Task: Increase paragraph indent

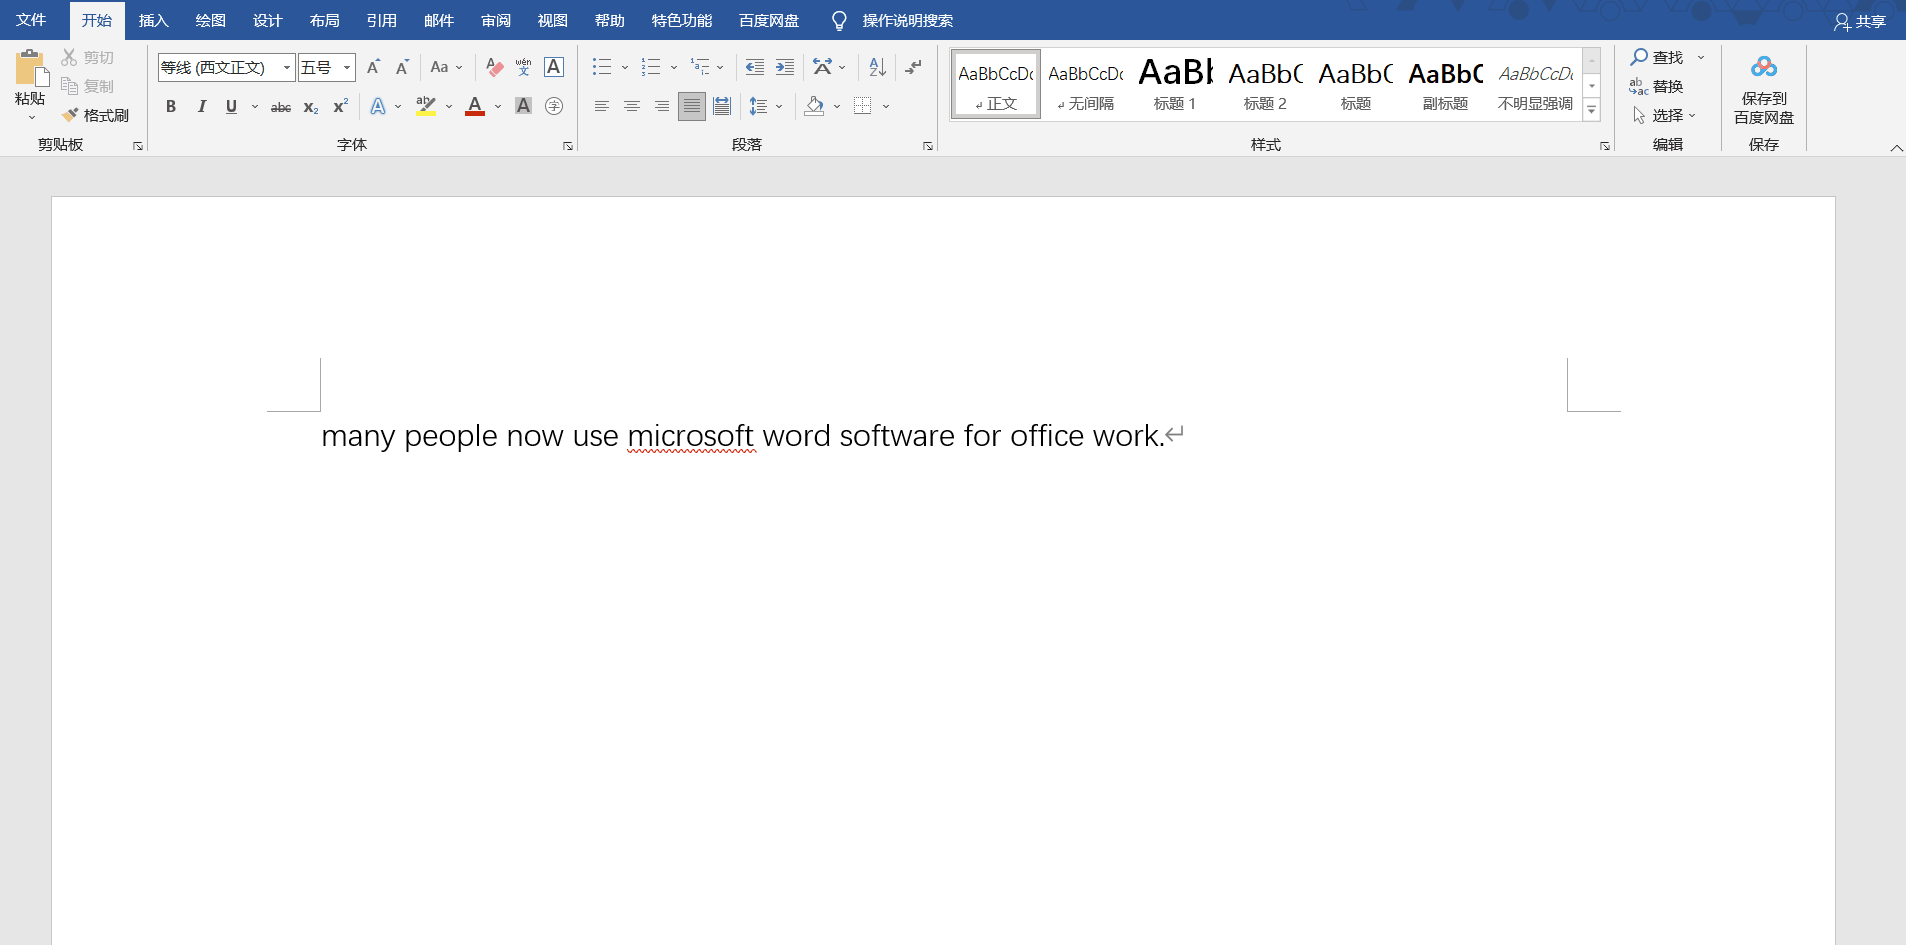Action: pos(785,67)
